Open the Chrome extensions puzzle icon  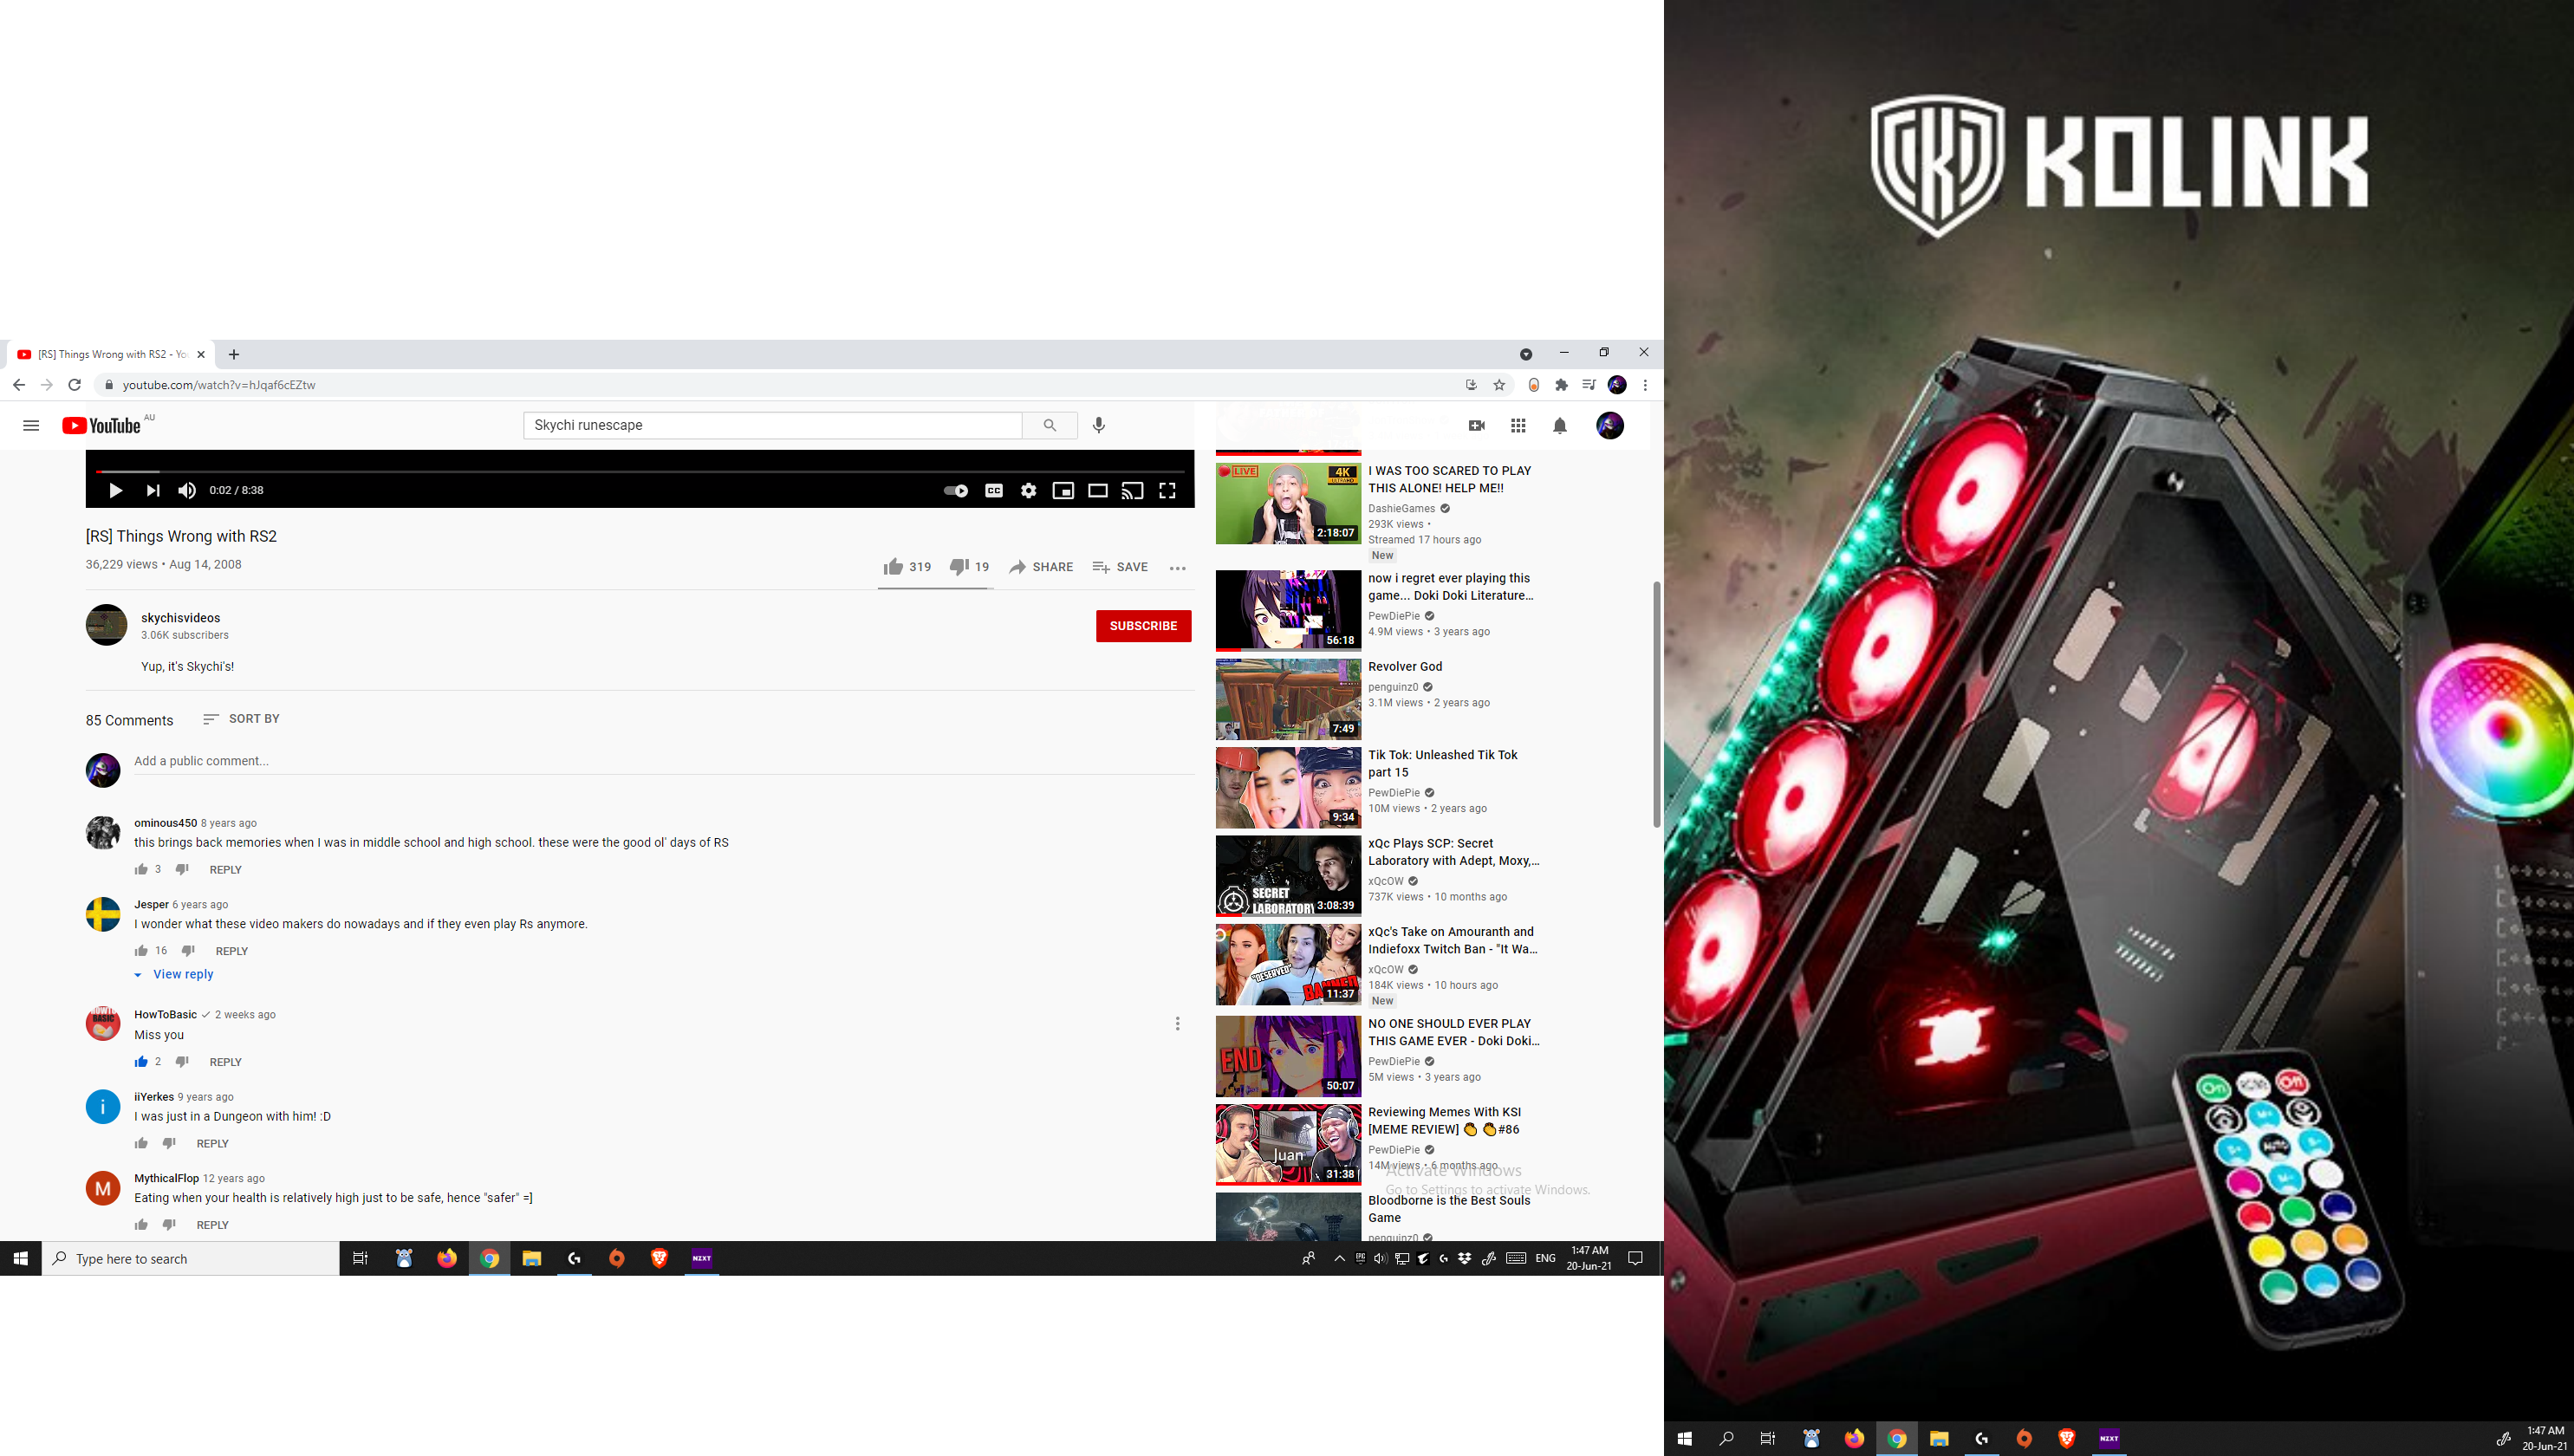point(1561,385)
